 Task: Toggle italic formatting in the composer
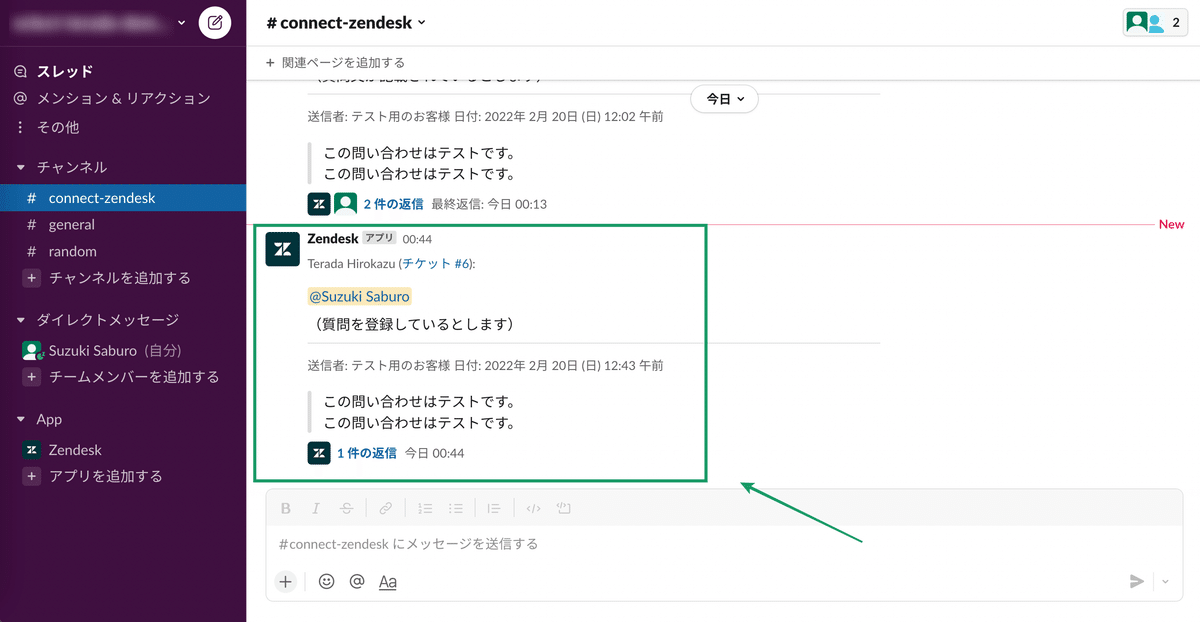click(x=316, y=508)
